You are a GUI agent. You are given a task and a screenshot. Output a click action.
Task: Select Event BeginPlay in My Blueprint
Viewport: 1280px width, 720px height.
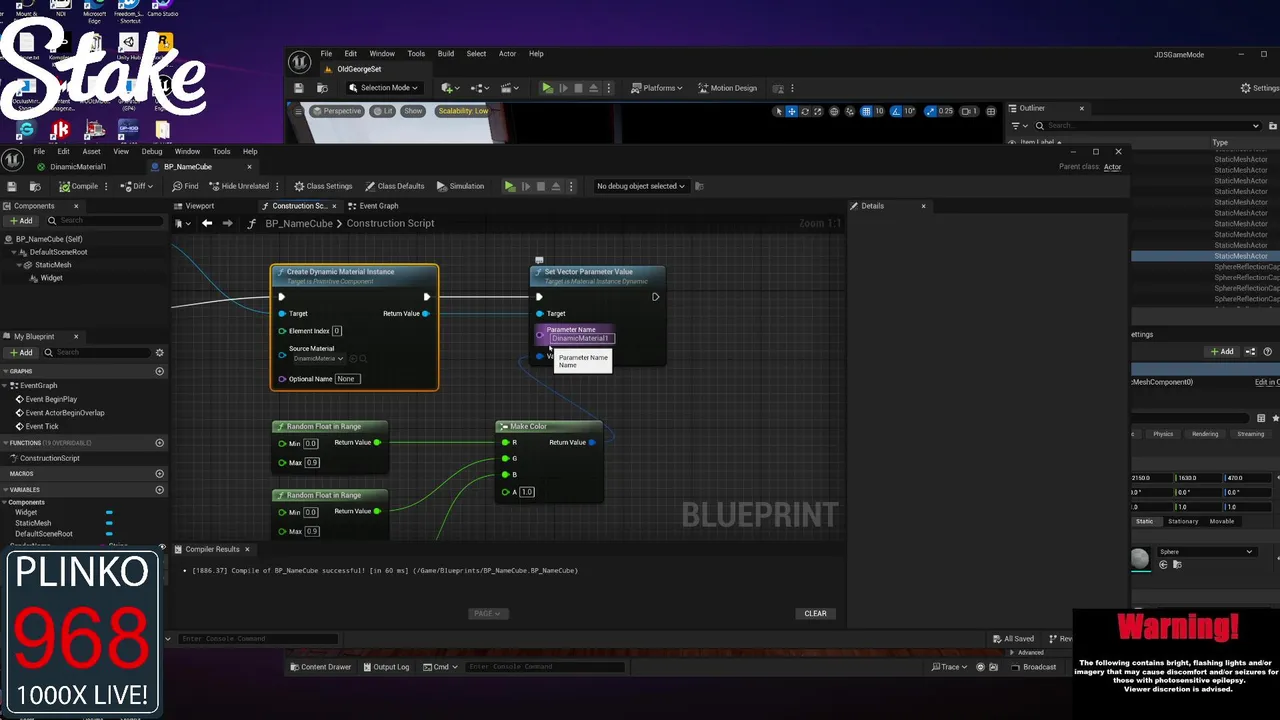[51, 399]
